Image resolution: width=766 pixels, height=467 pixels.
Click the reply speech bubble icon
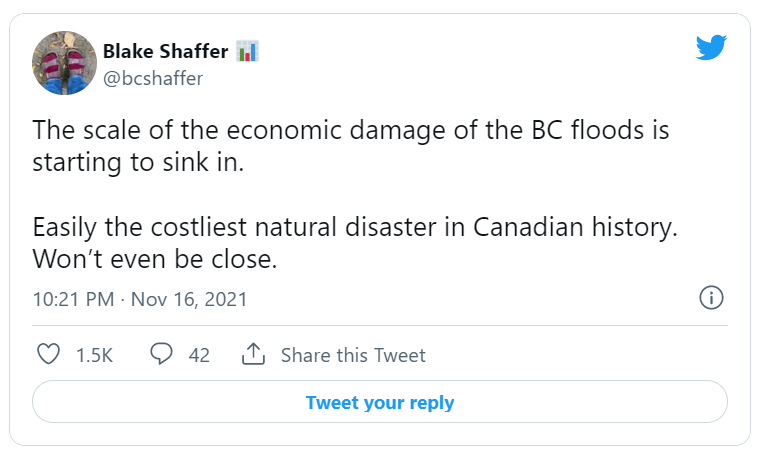click(161, 354)
